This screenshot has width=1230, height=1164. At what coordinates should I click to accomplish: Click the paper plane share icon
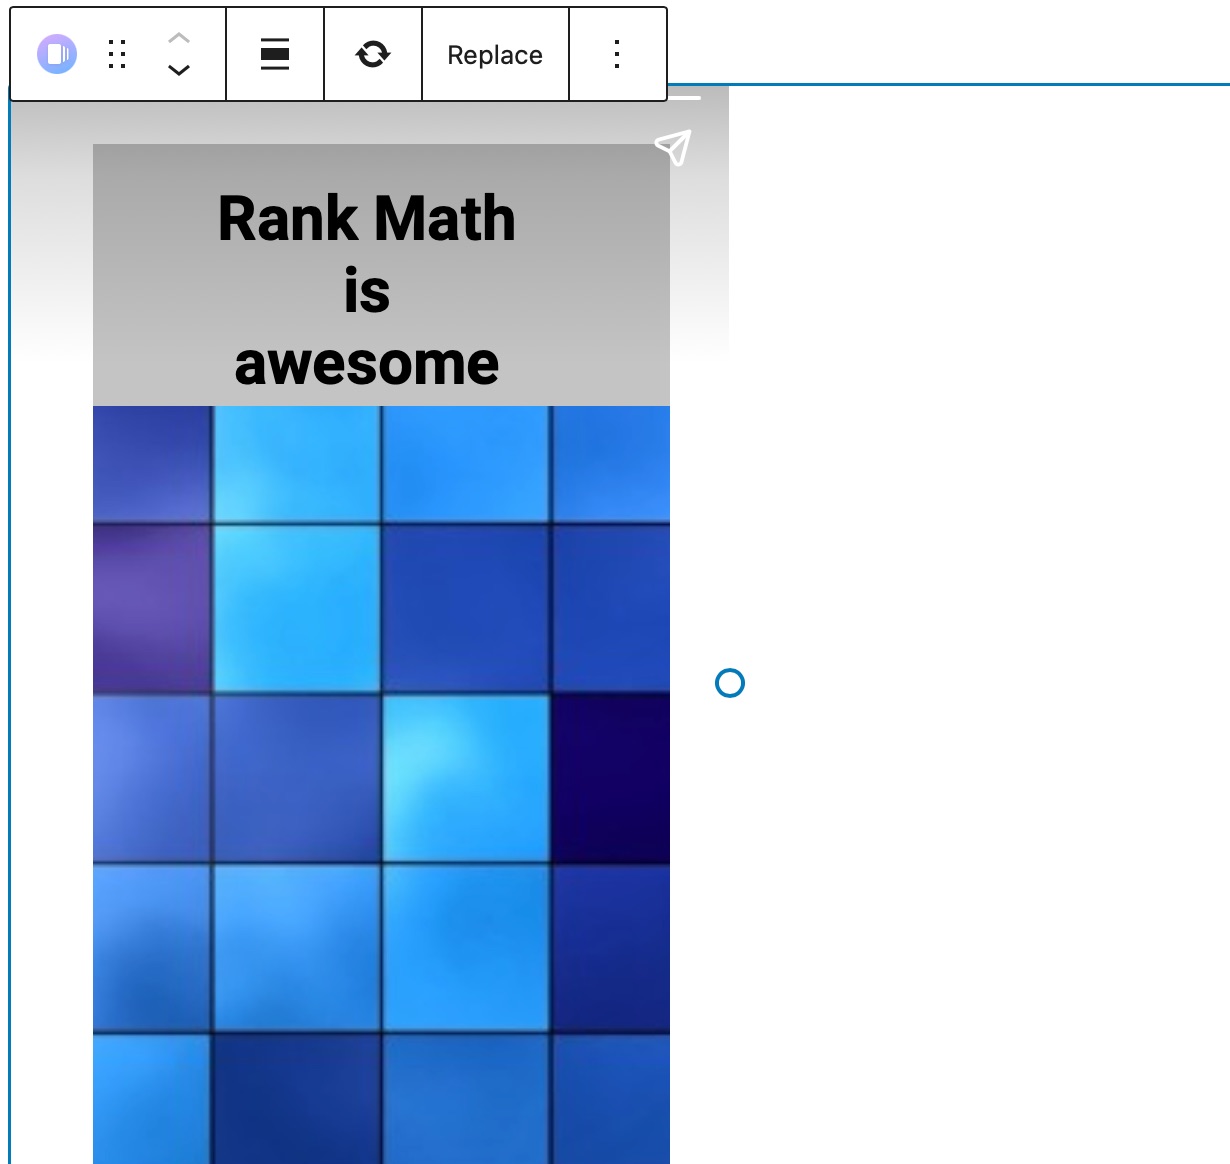coord(673,147)
